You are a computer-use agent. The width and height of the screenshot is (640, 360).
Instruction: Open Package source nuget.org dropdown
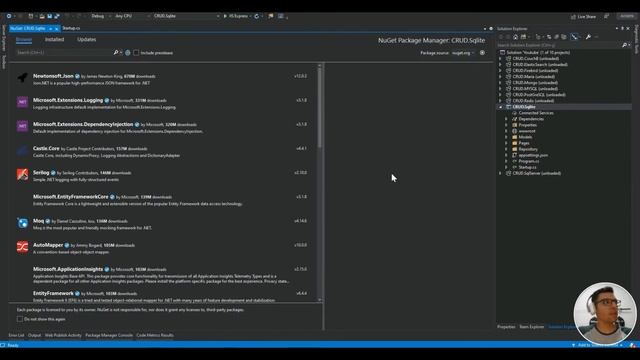[463, 53]
